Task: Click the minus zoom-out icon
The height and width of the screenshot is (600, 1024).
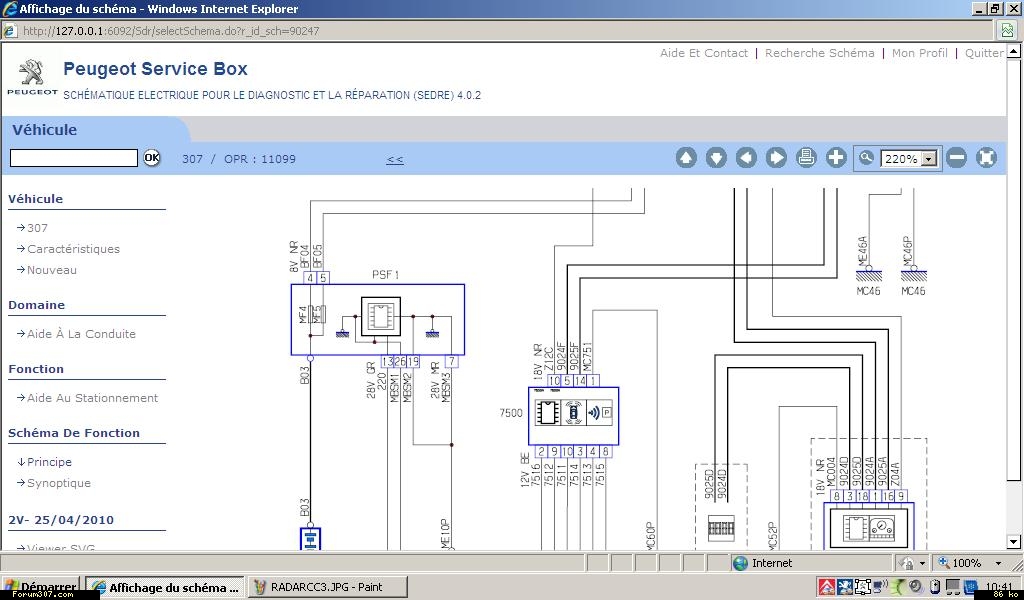Action: 957,158
